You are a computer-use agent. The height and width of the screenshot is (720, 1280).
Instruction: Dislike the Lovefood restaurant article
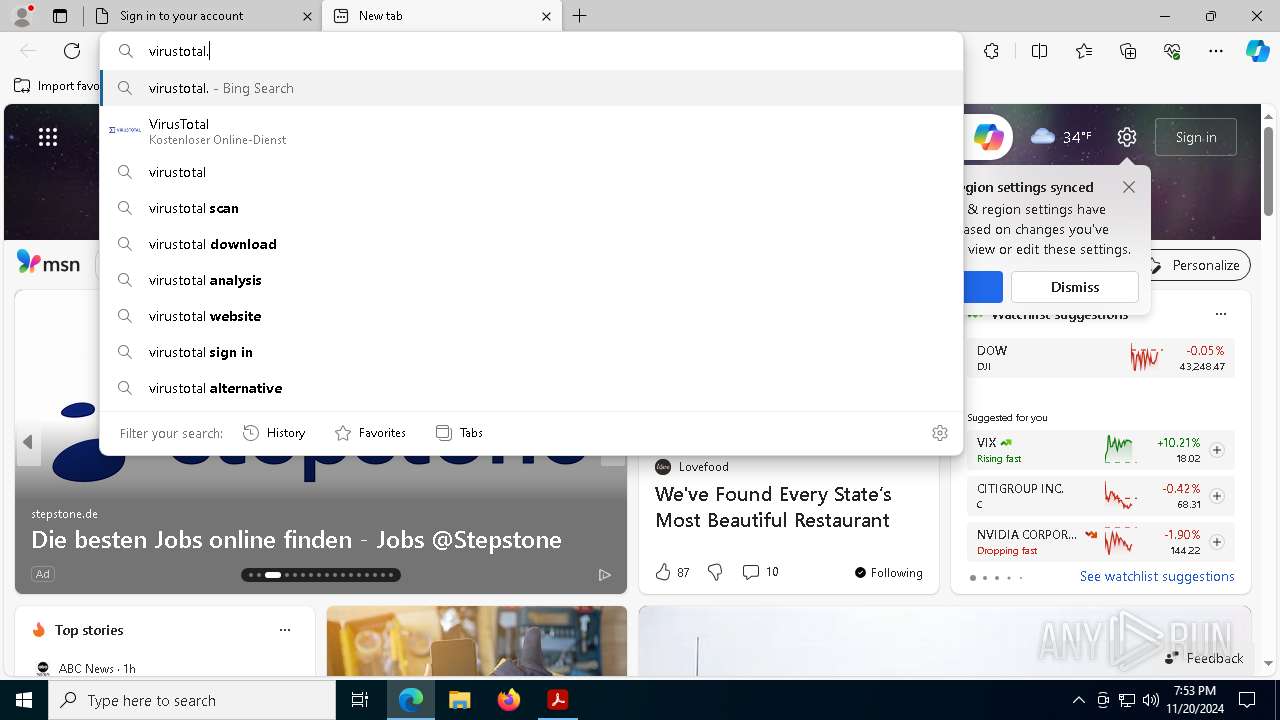715,572
